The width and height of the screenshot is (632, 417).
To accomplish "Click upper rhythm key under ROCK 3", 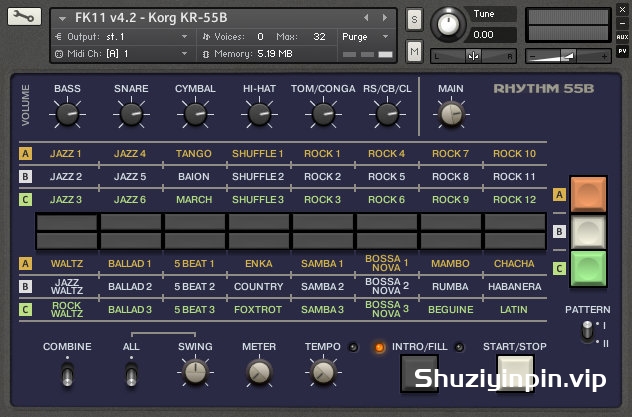I will click(323, 222).
